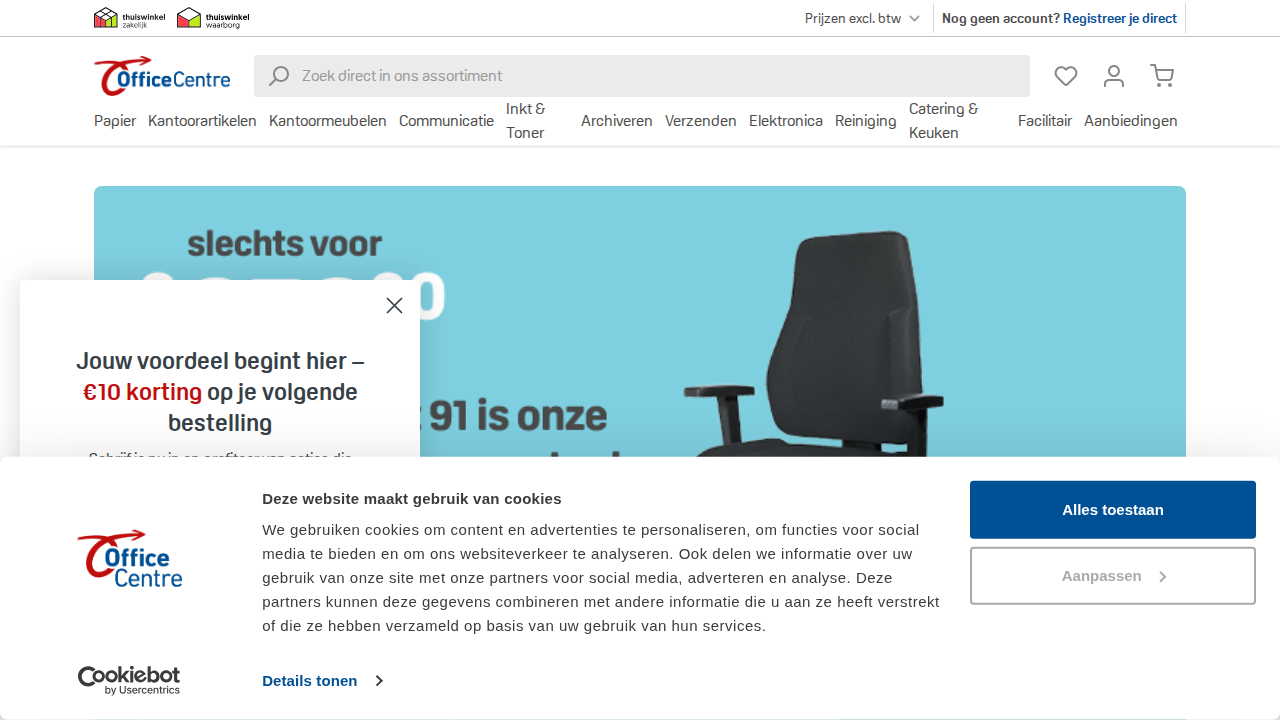Click the Office Centre logo in the header
1280x720 pixels.
coord(161,75)
